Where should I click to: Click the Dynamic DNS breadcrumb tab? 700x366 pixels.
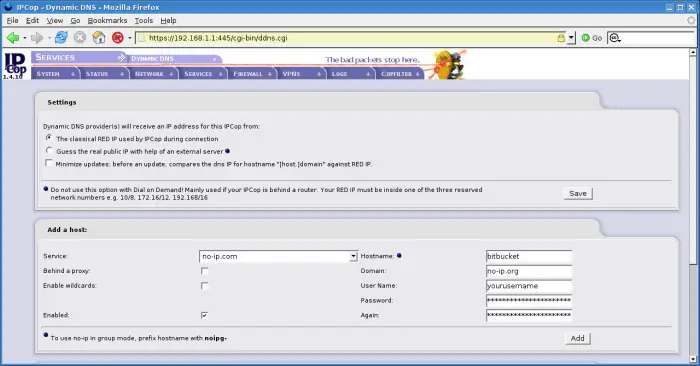pos(173,58)
